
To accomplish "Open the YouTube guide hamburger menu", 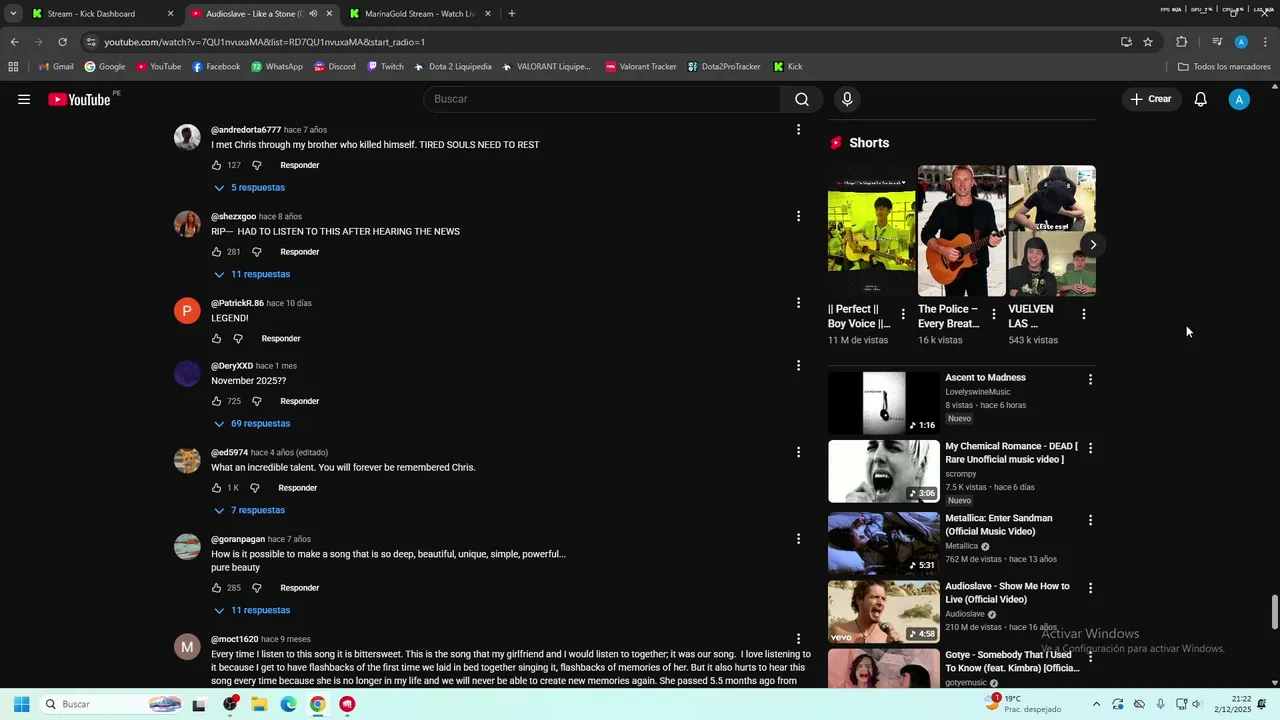I will [x=24, y=99].
